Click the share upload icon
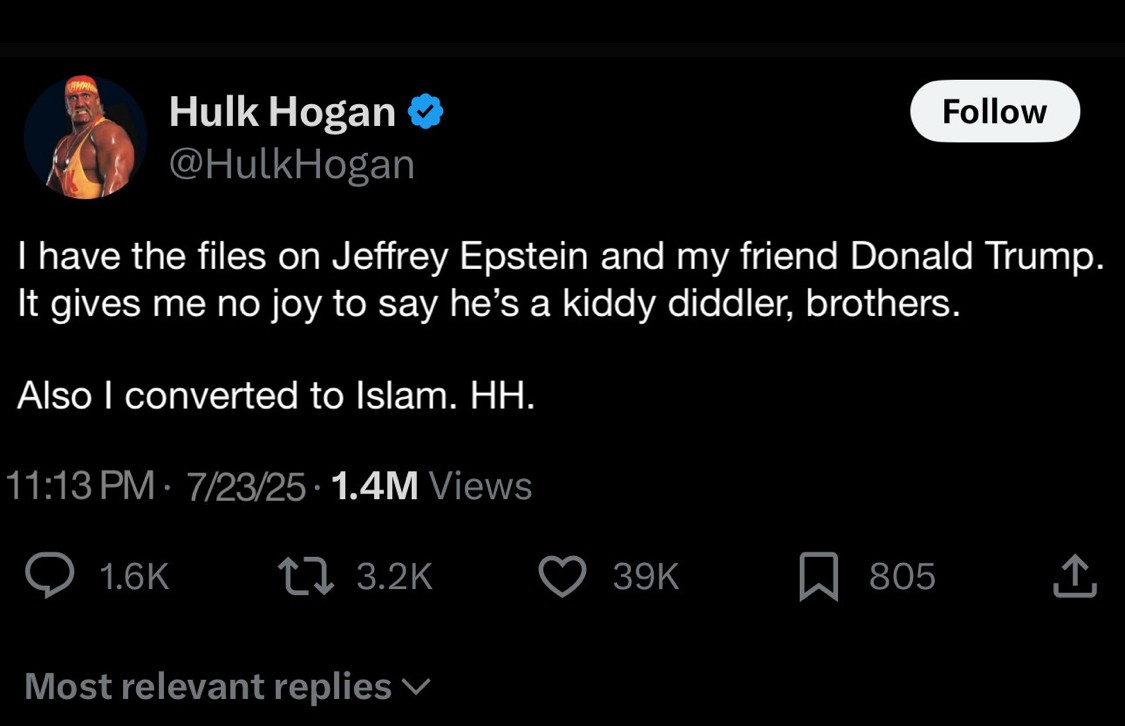 click(x=1076, y=576)
